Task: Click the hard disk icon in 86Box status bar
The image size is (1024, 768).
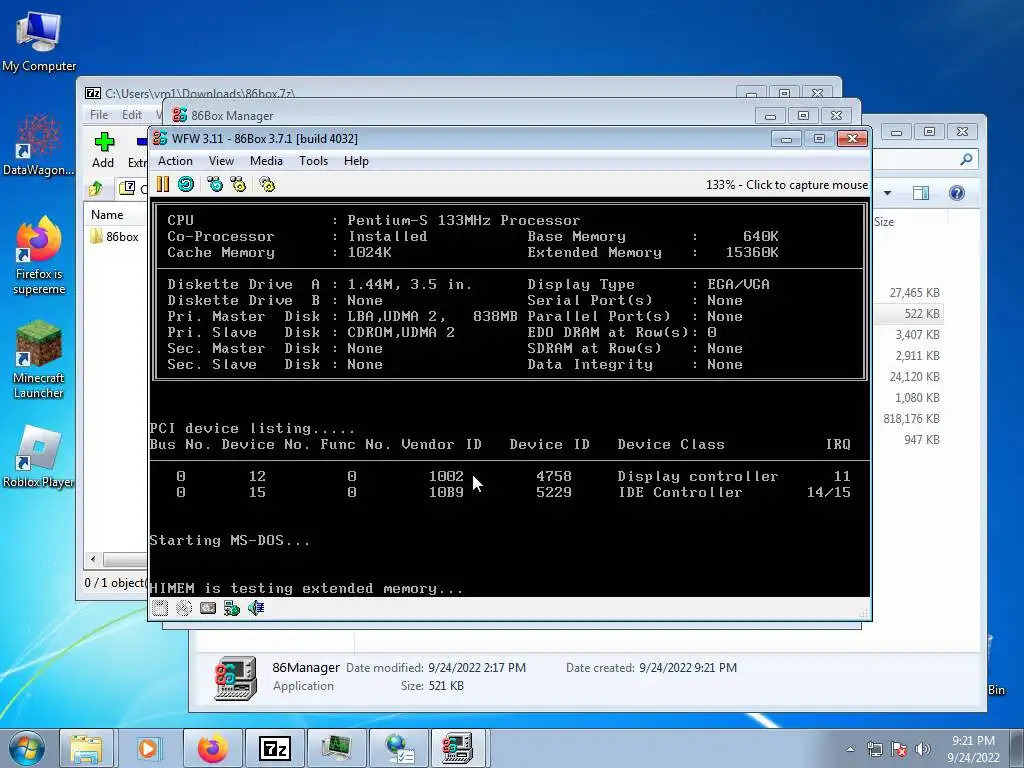Action: coord(208,609)
